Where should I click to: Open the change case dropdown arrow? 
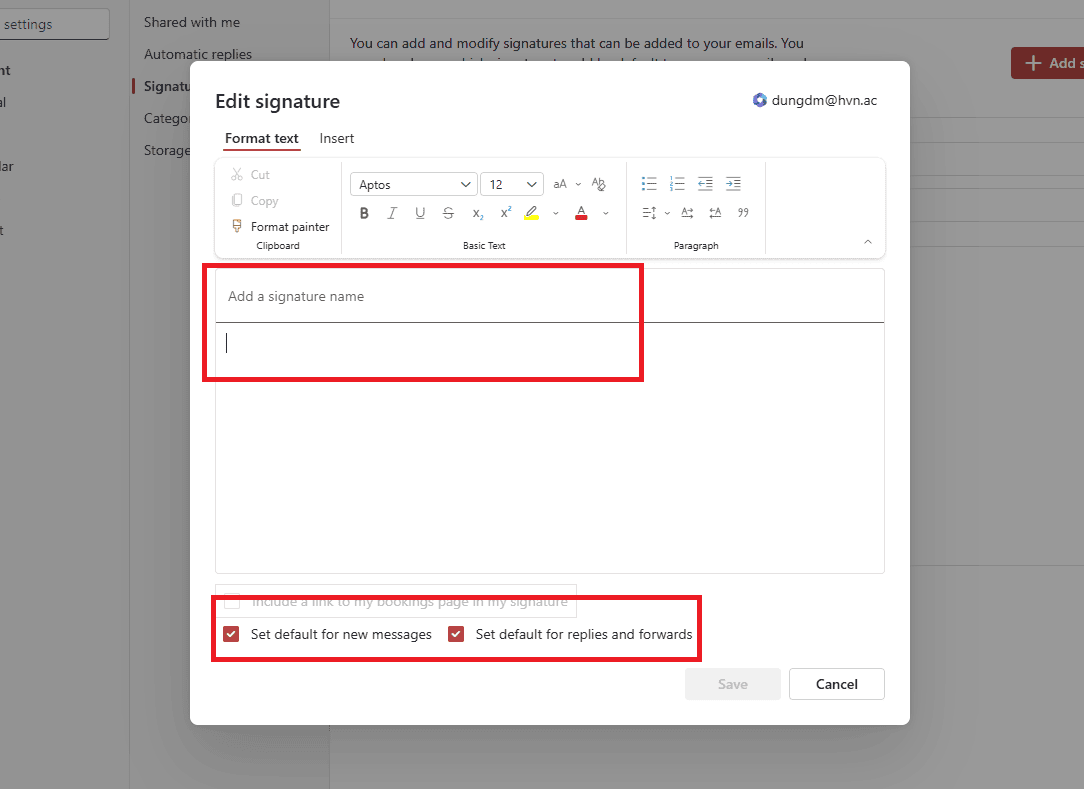point(578,184)
